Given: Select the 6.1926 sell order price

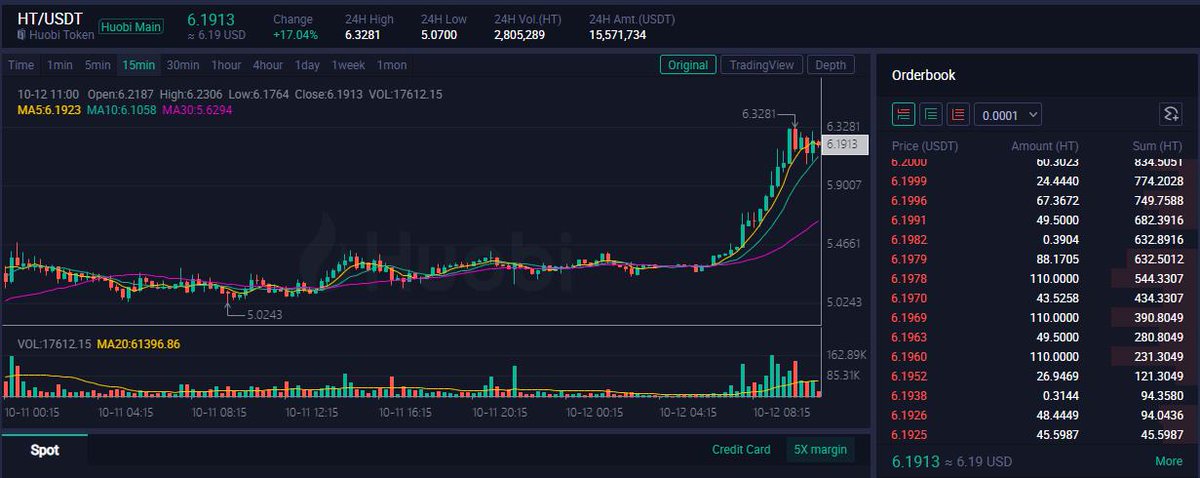Looking at the screenshot, I should click(x=908, y=415).
